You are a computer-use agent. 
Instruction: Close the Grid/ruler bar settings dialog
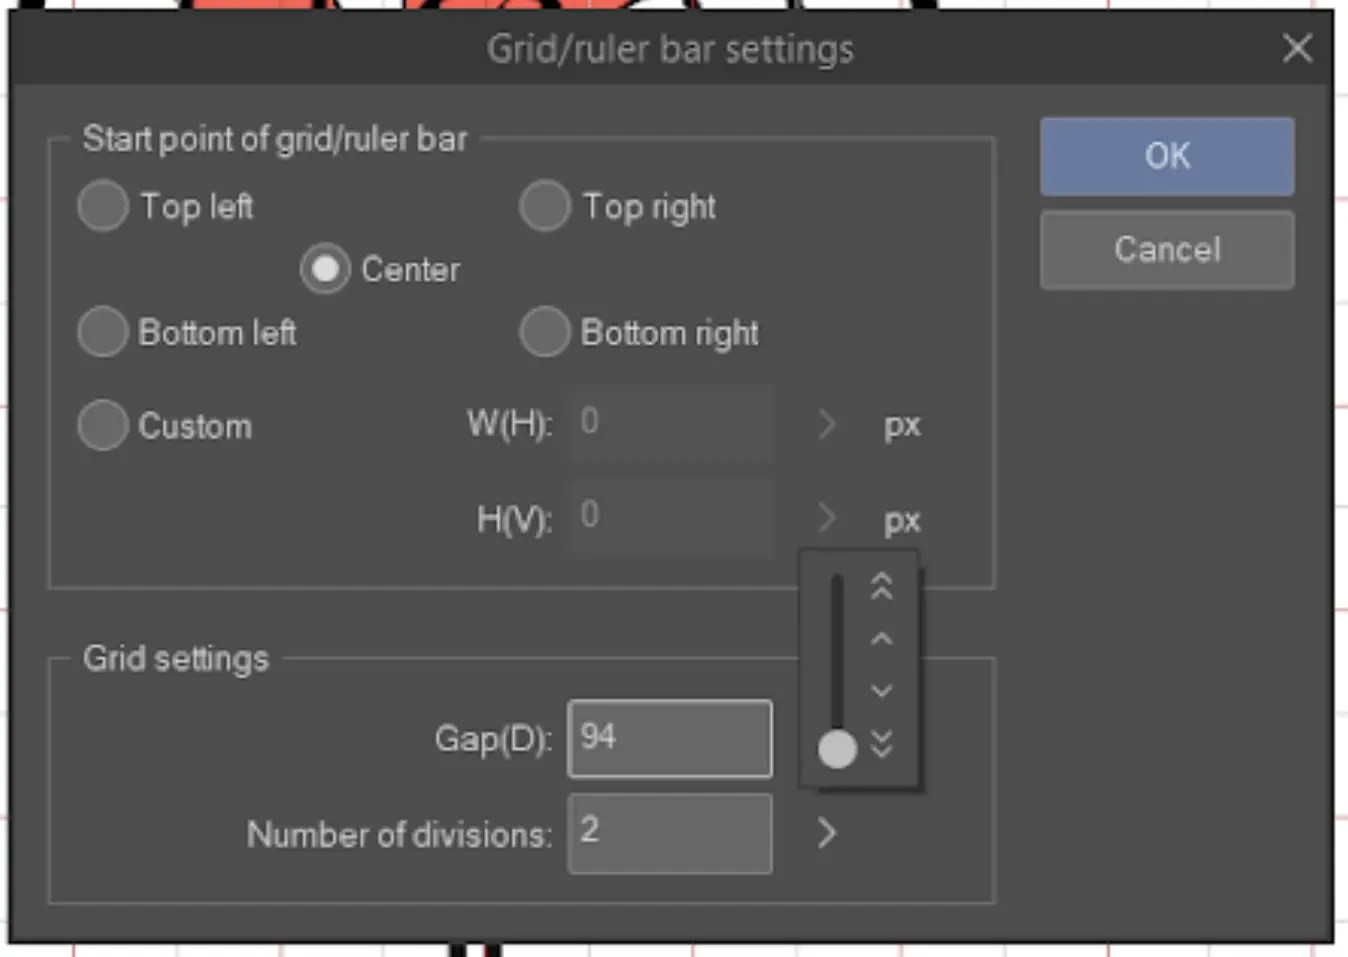coord(1297,48)
